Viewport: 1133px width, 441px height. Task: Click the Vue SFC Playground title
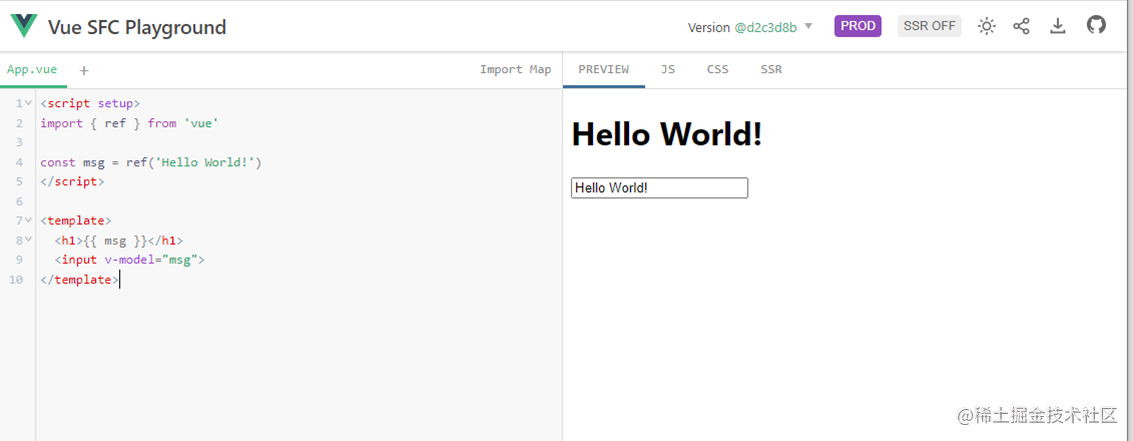[x=137, y=27]
